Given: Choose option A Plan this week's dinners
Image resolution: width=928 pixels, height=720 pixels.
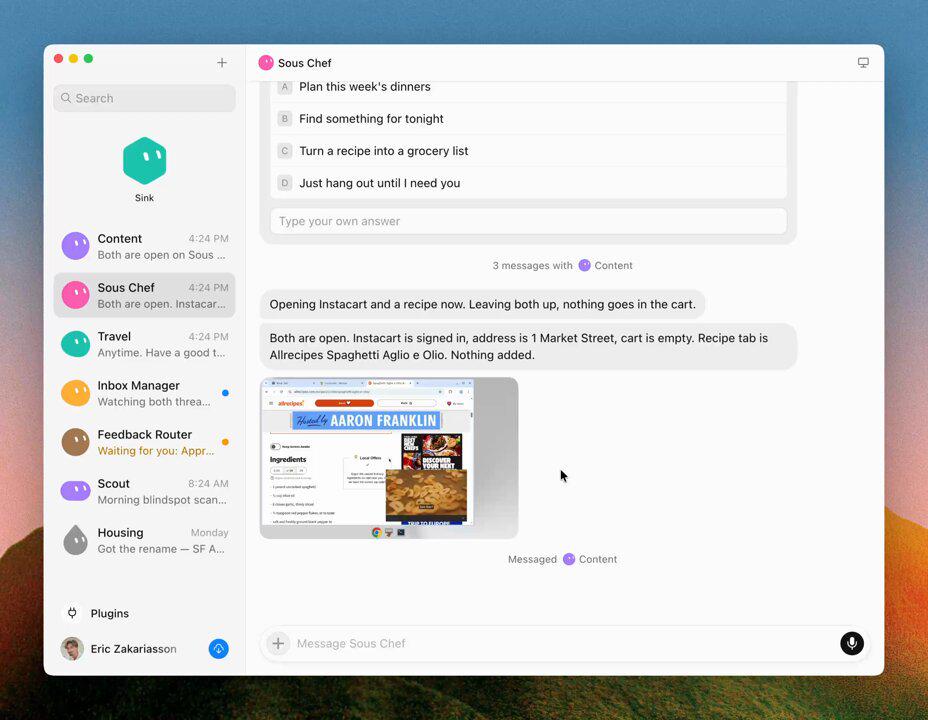Looking at the screenshot, I should coord(529,87).
